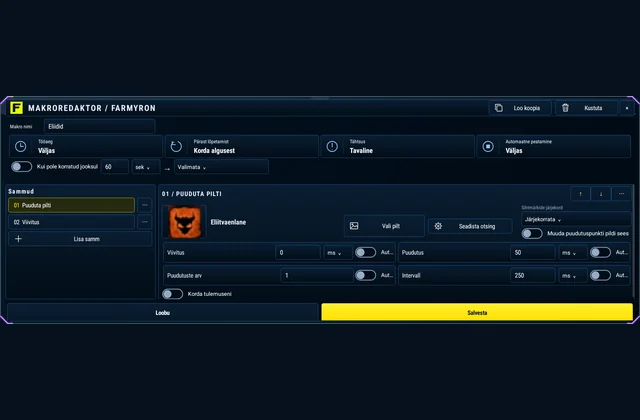Enable Muuda puudutuspunkti pildi sees
The width and height of the screenshot is (640, 420).
532,233
